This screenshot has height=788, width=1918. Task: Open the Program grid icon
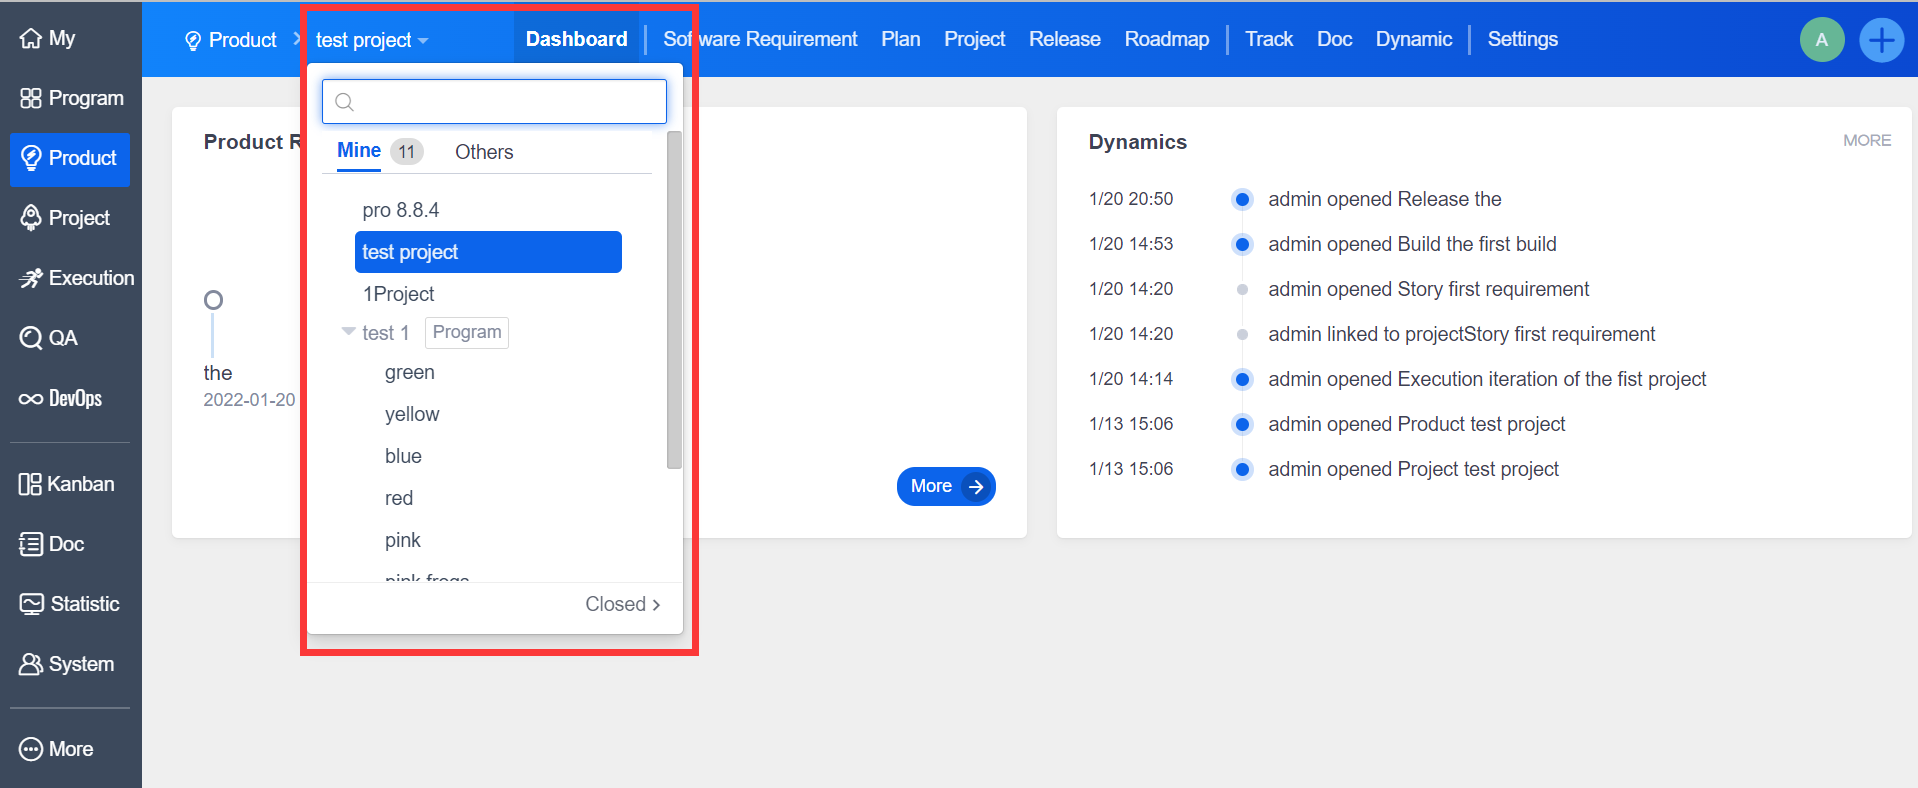coord(31,98)
